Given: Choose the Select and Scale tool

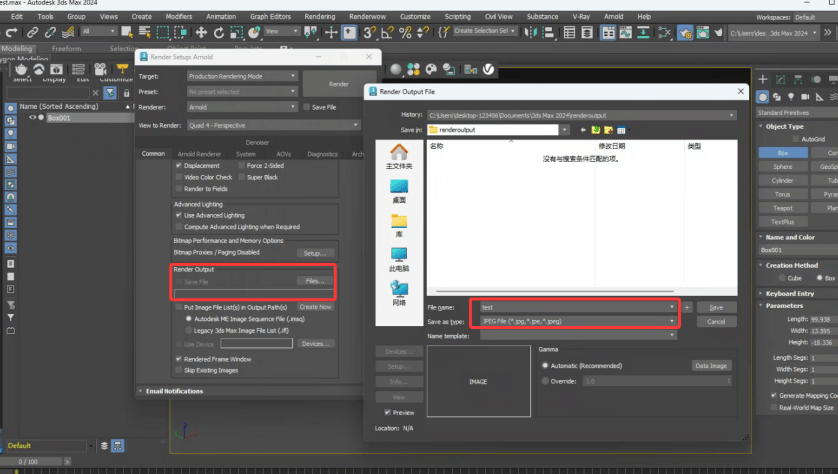Looking at the screenshot, I should (x=236, y=33).
